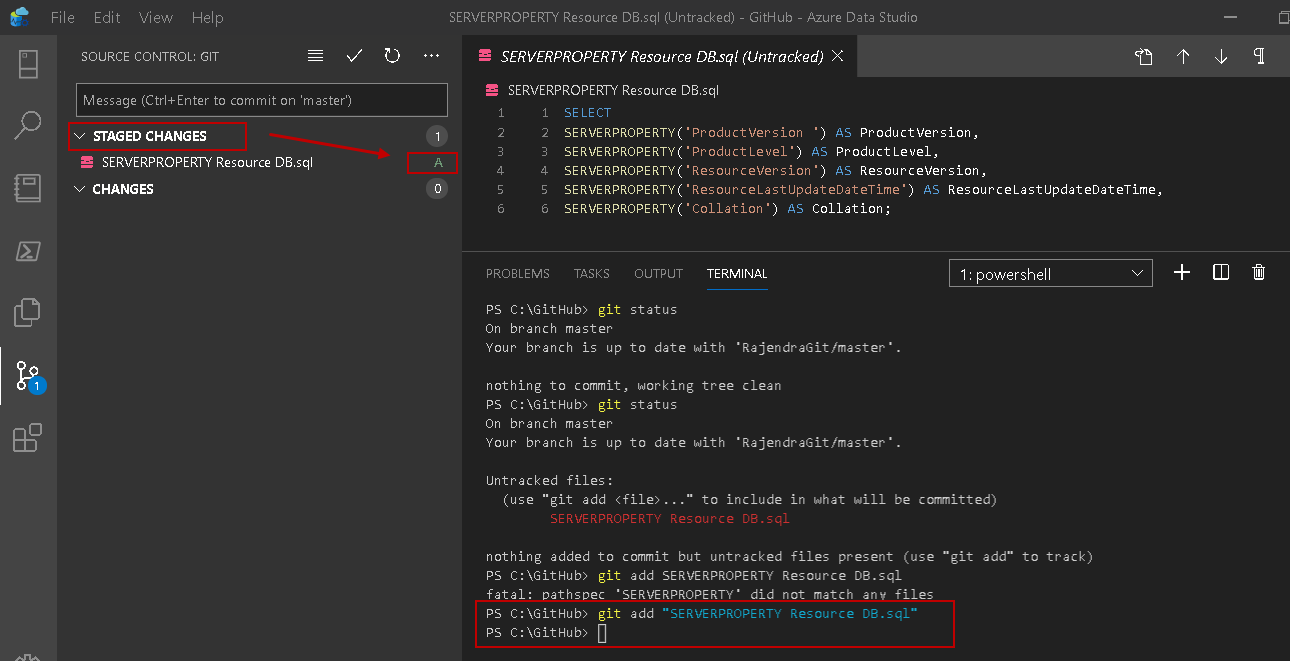Add a new terminal with plus icon
The width and height of the screenshot is (1290, 661).
1182,273
